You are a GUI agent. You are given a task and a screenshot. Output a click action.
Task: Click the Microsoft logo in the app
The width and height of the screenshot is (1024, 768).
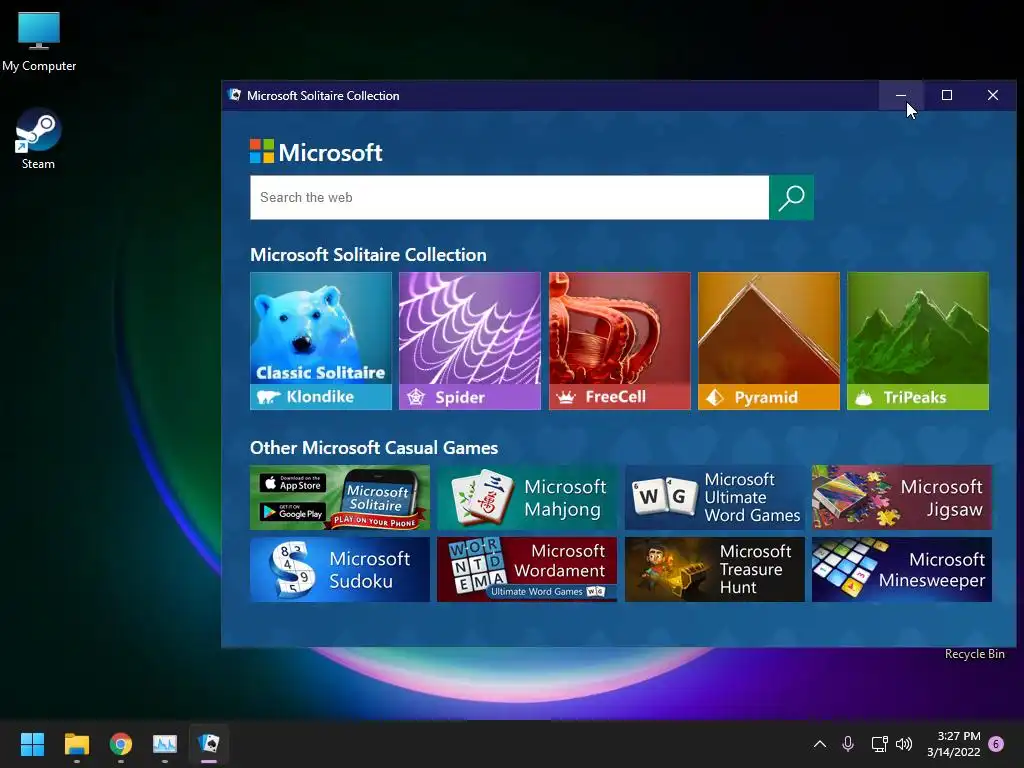point(316,152)
